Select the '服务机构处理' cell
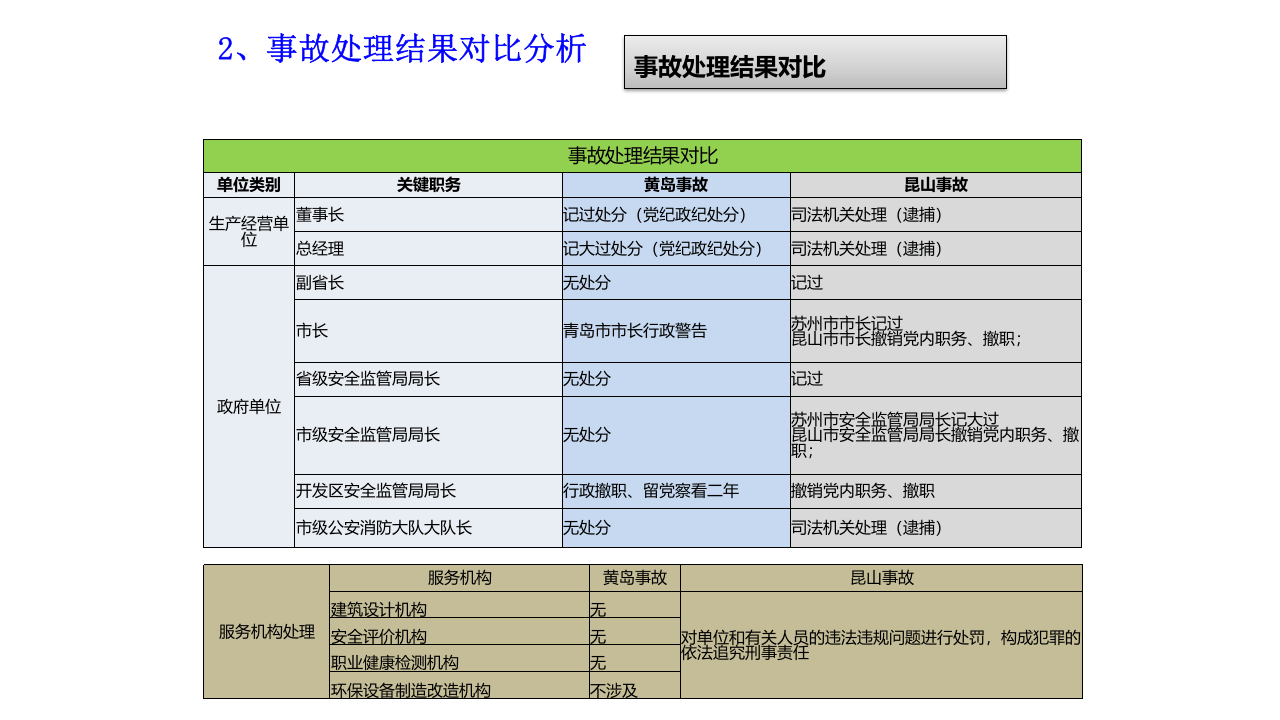Image resolution: width=1280 pixels, height=720 pixels. click(x=267, y=631)
